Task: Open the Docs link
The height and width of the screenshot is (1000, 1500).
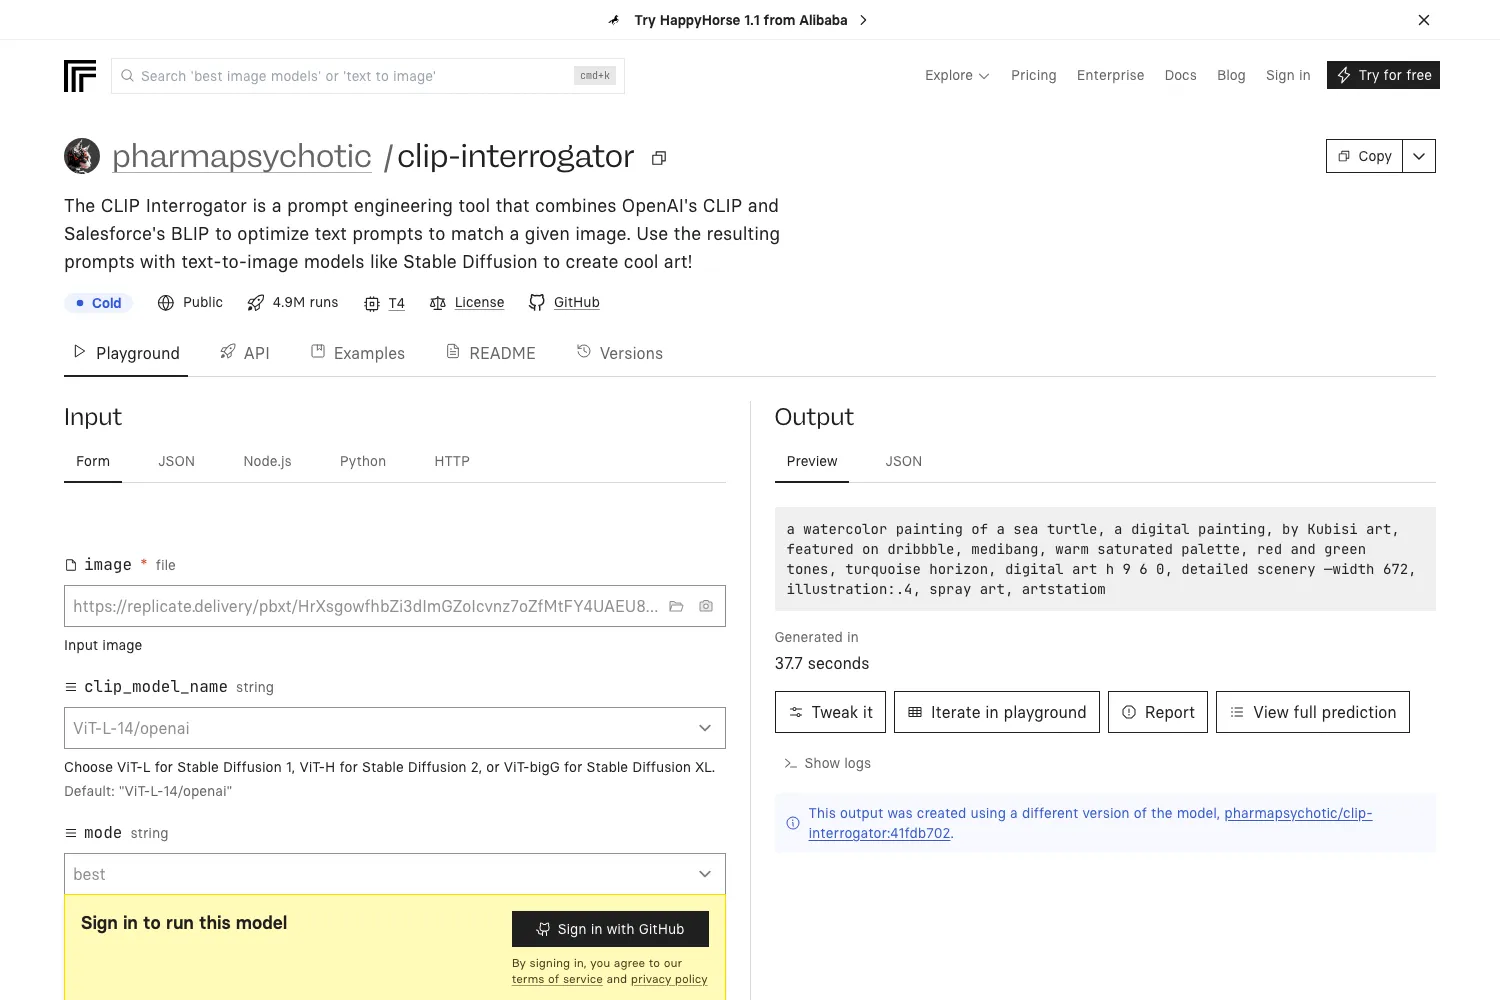Action: coord(1181,75)
